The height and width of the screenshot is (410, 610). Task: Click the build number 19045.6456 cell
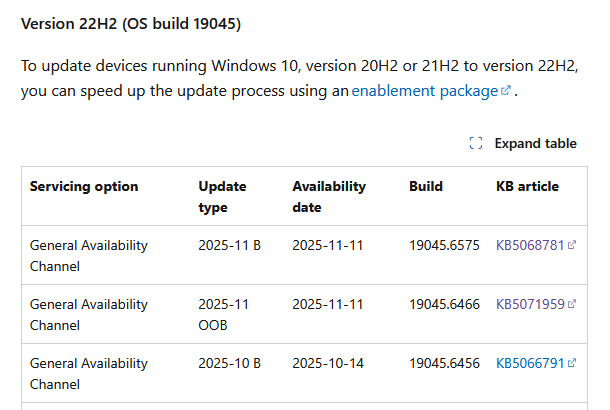[x=444, y=363]
